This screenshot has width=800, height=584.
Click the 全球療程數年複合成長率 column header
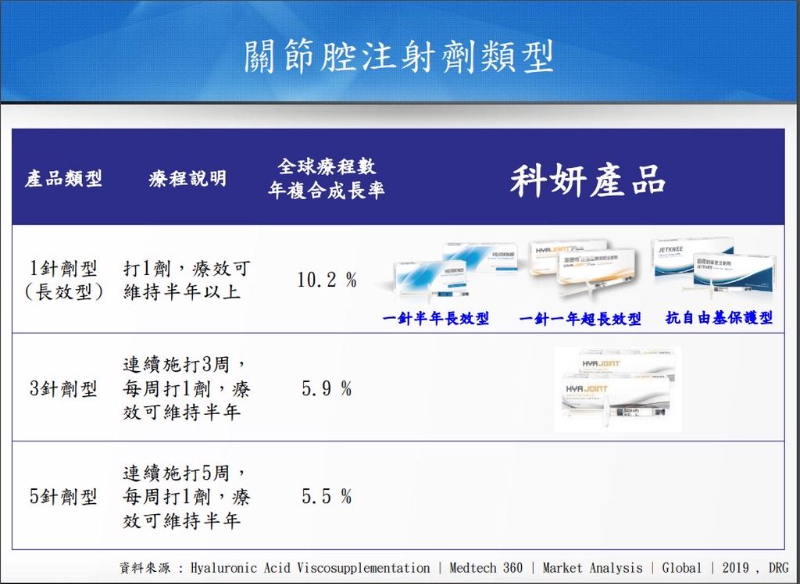click(326, 178)
